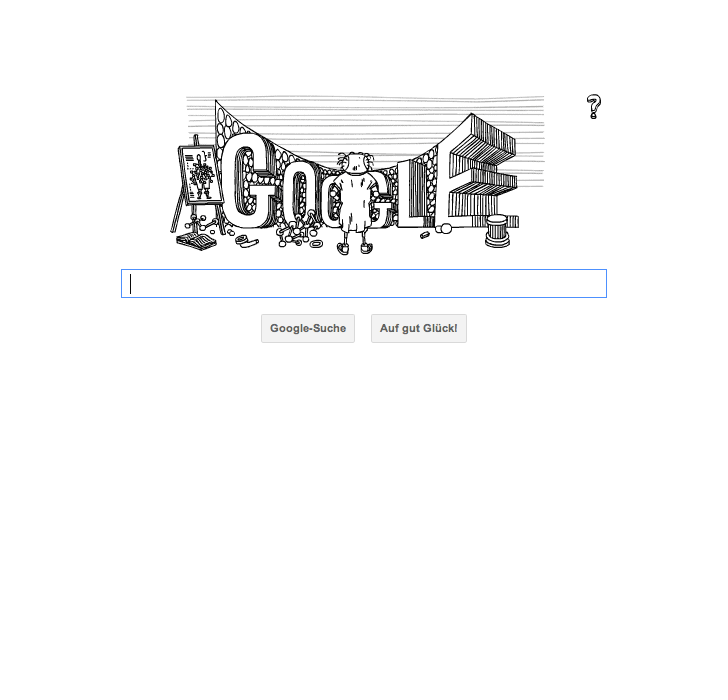This screenshot has width=728, height=700.
Task: Click the two small balls beside letter L
Action: [x=443, y=228]
